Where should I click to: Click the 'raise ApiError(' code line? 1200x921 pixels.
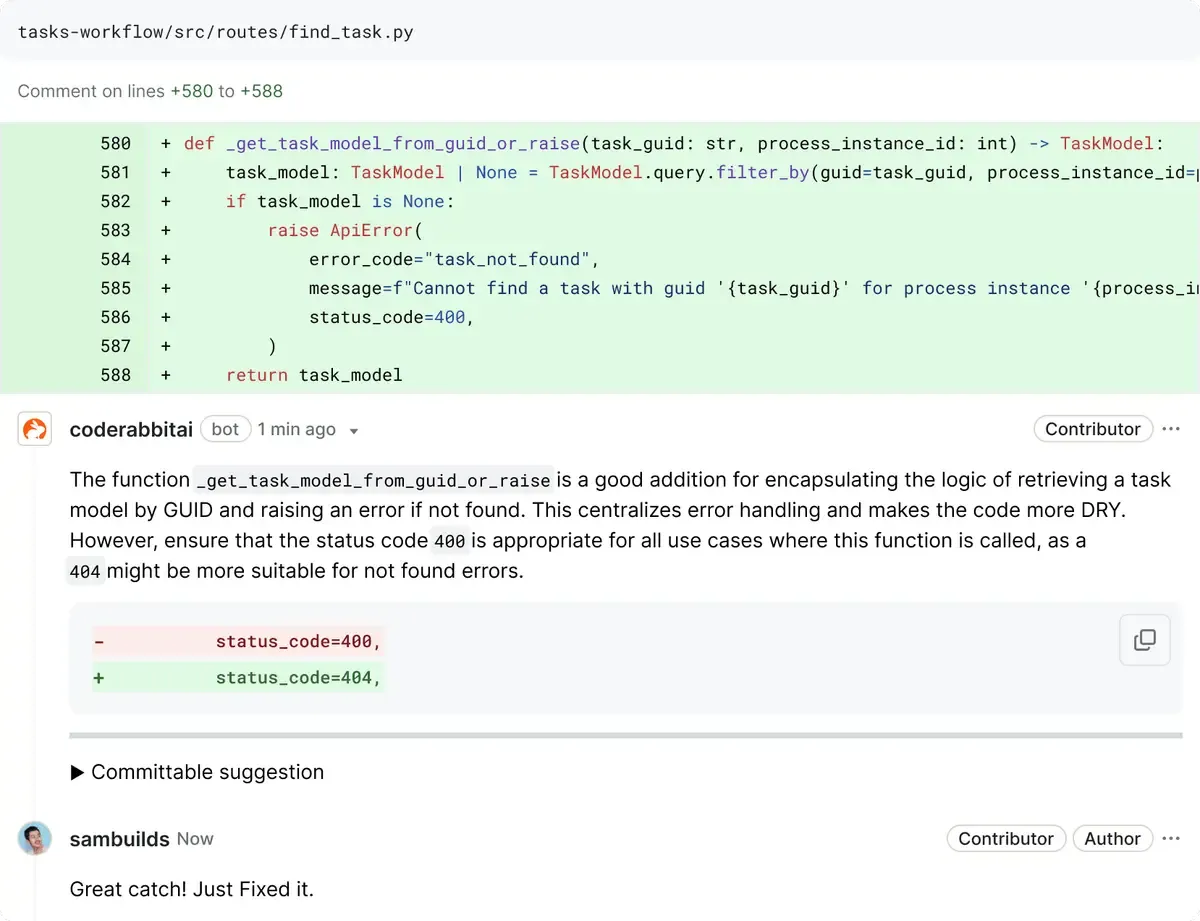point(346,230)
